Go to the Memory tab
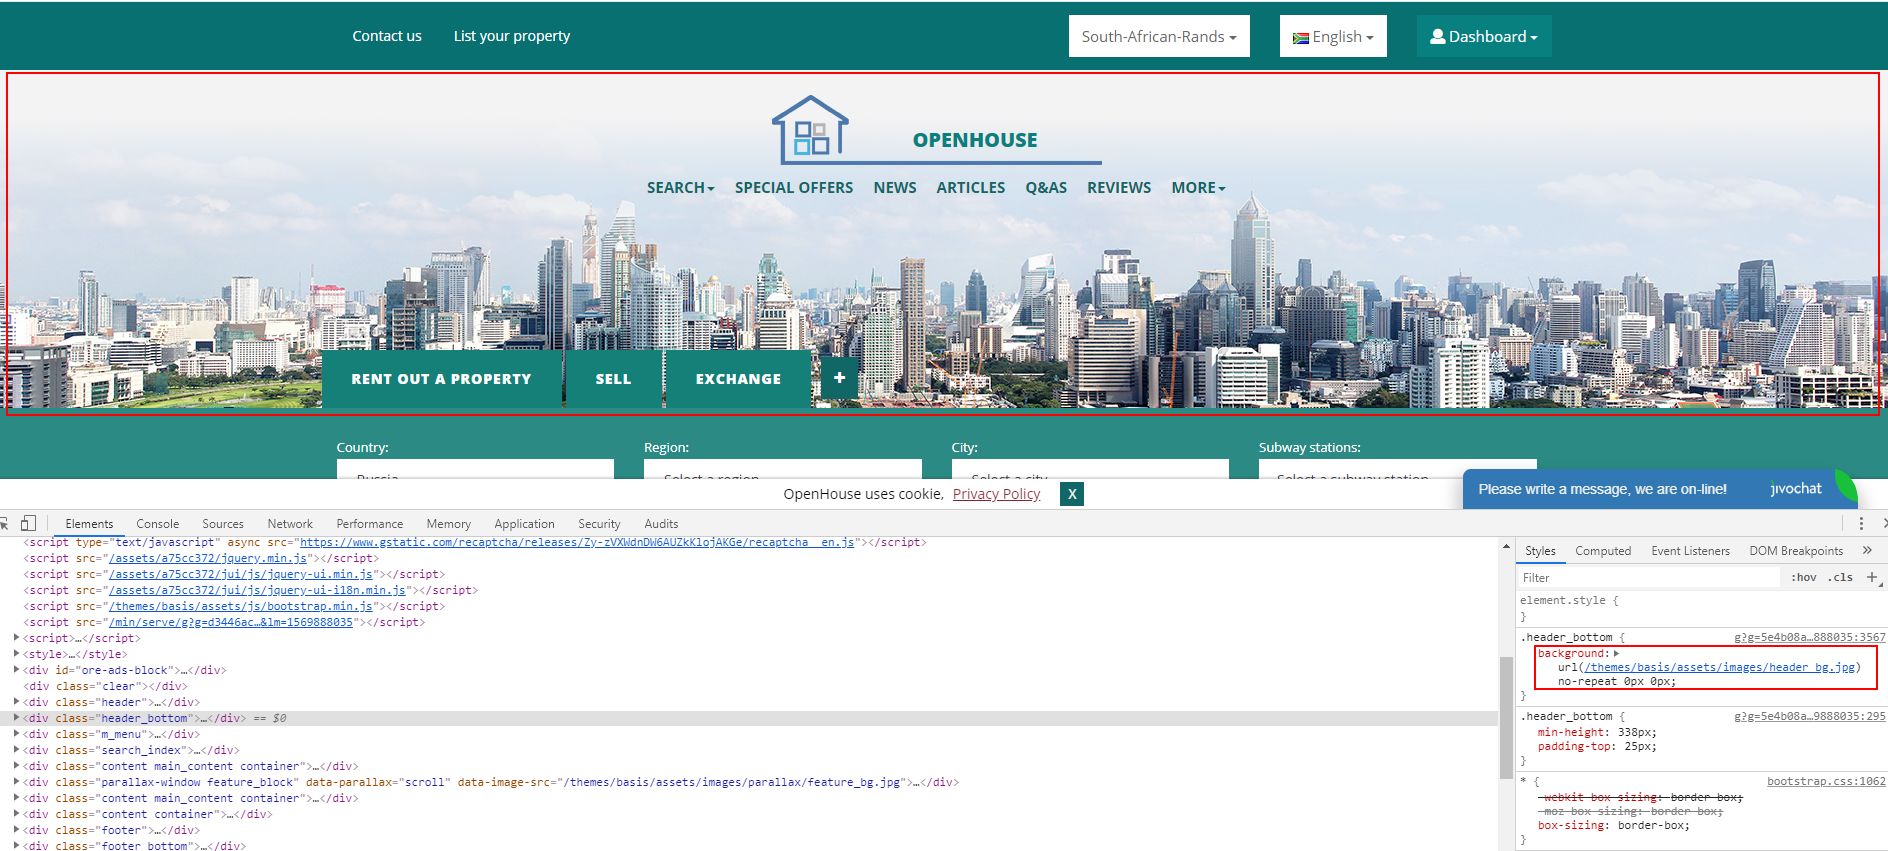The width and height of the screenshot is (1888, 851). click(448, 523)
